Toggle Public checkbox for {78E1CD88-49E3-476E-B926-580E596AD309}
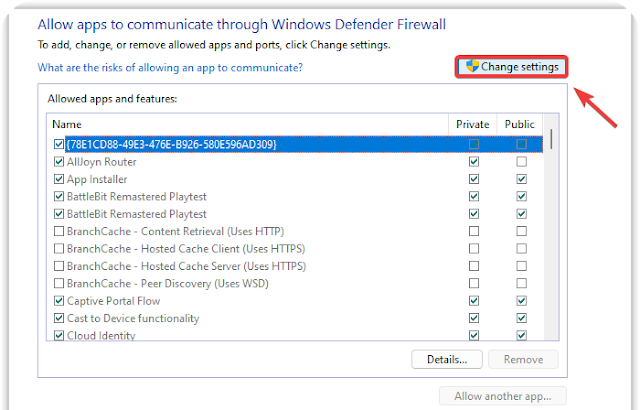The width and height of the screenshot is (640, 410). 521,144
